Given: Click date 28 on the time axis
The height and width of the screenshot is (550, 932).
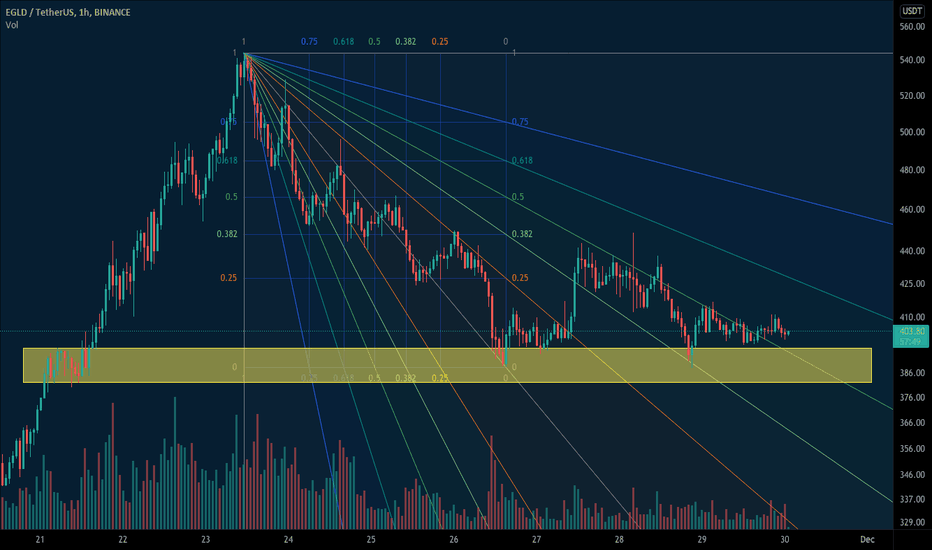Looking at the screenshot, I should click(619, 540).
